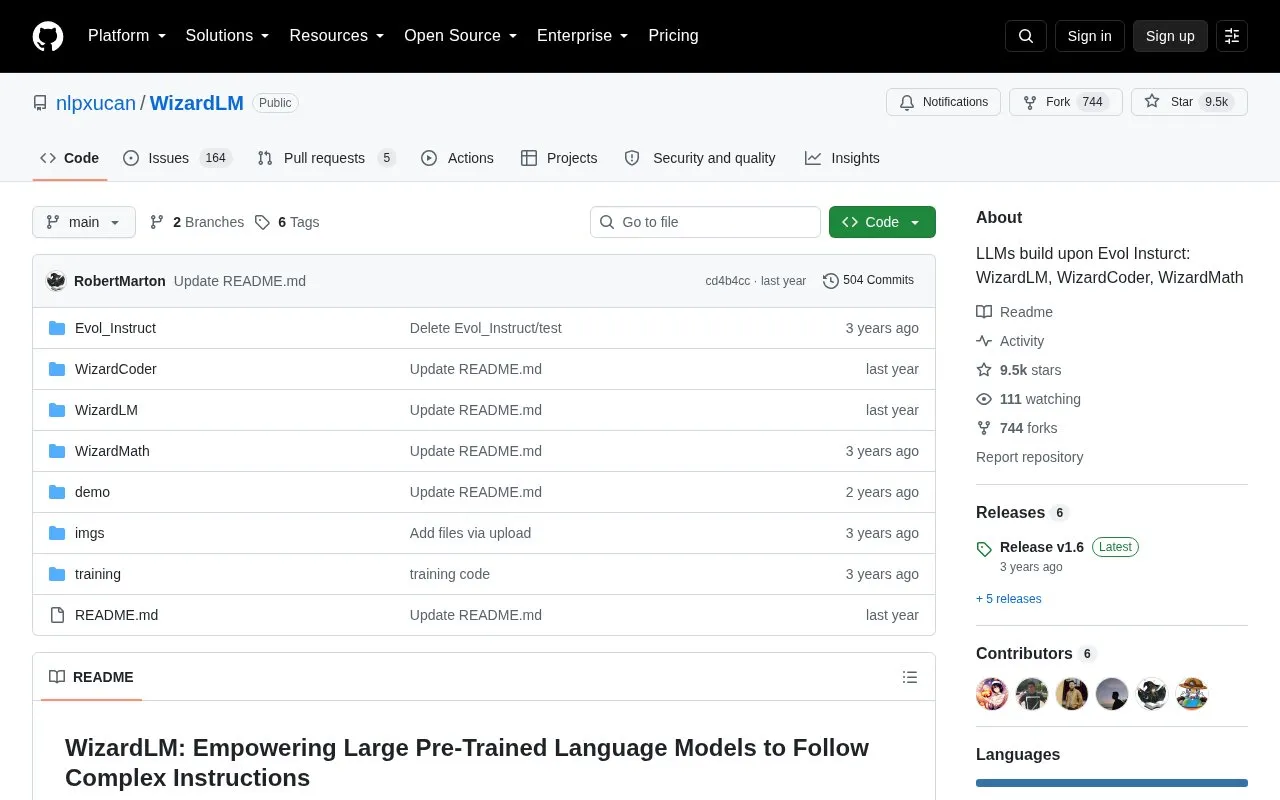Image resolution: width=1280 pixels, height=800 pixels.
Task: Open the first contributor avatar
Action: [x=992, y=694]
